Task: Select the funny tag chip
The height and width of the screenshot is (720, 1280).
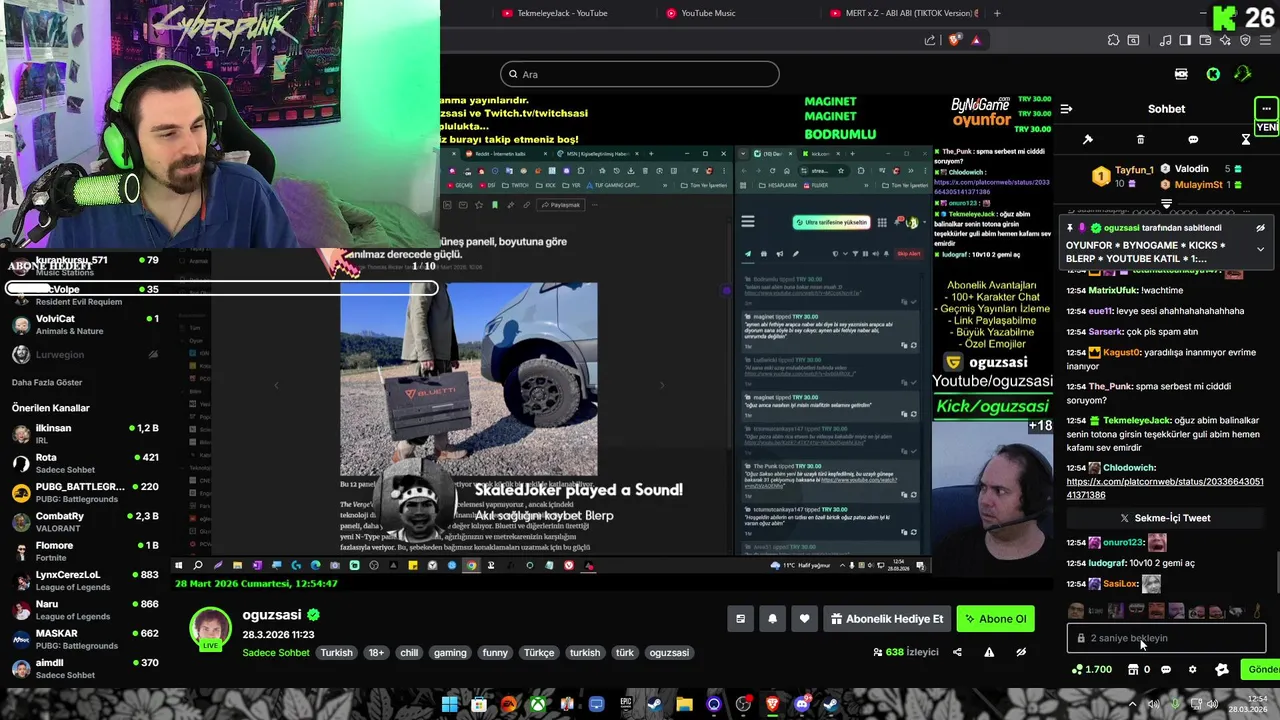Action: (495, 653)
